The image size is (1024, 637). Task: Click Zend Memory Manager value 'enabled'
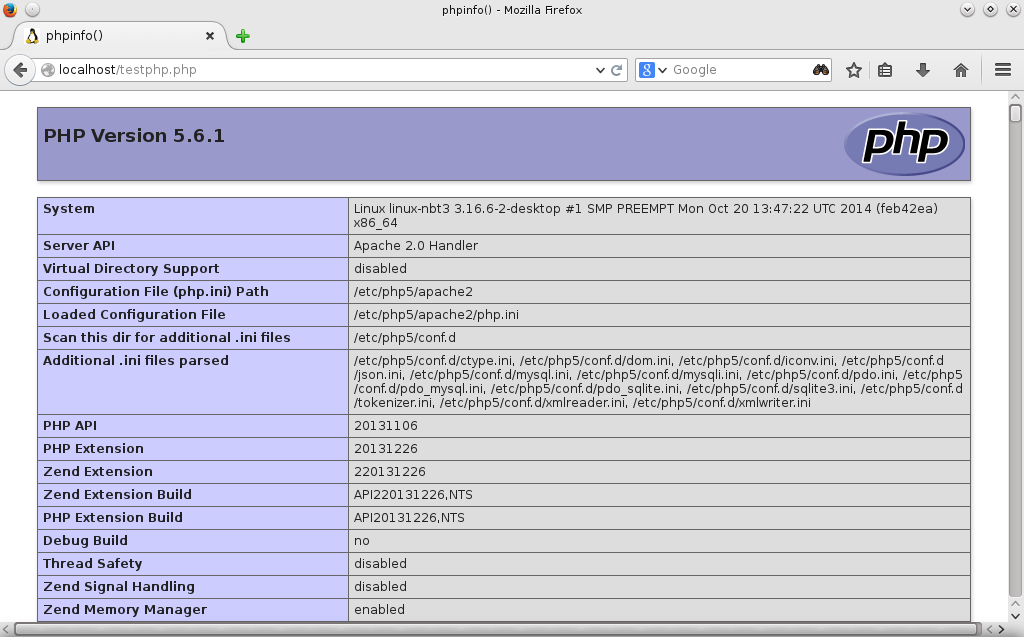tap(379, 610)
